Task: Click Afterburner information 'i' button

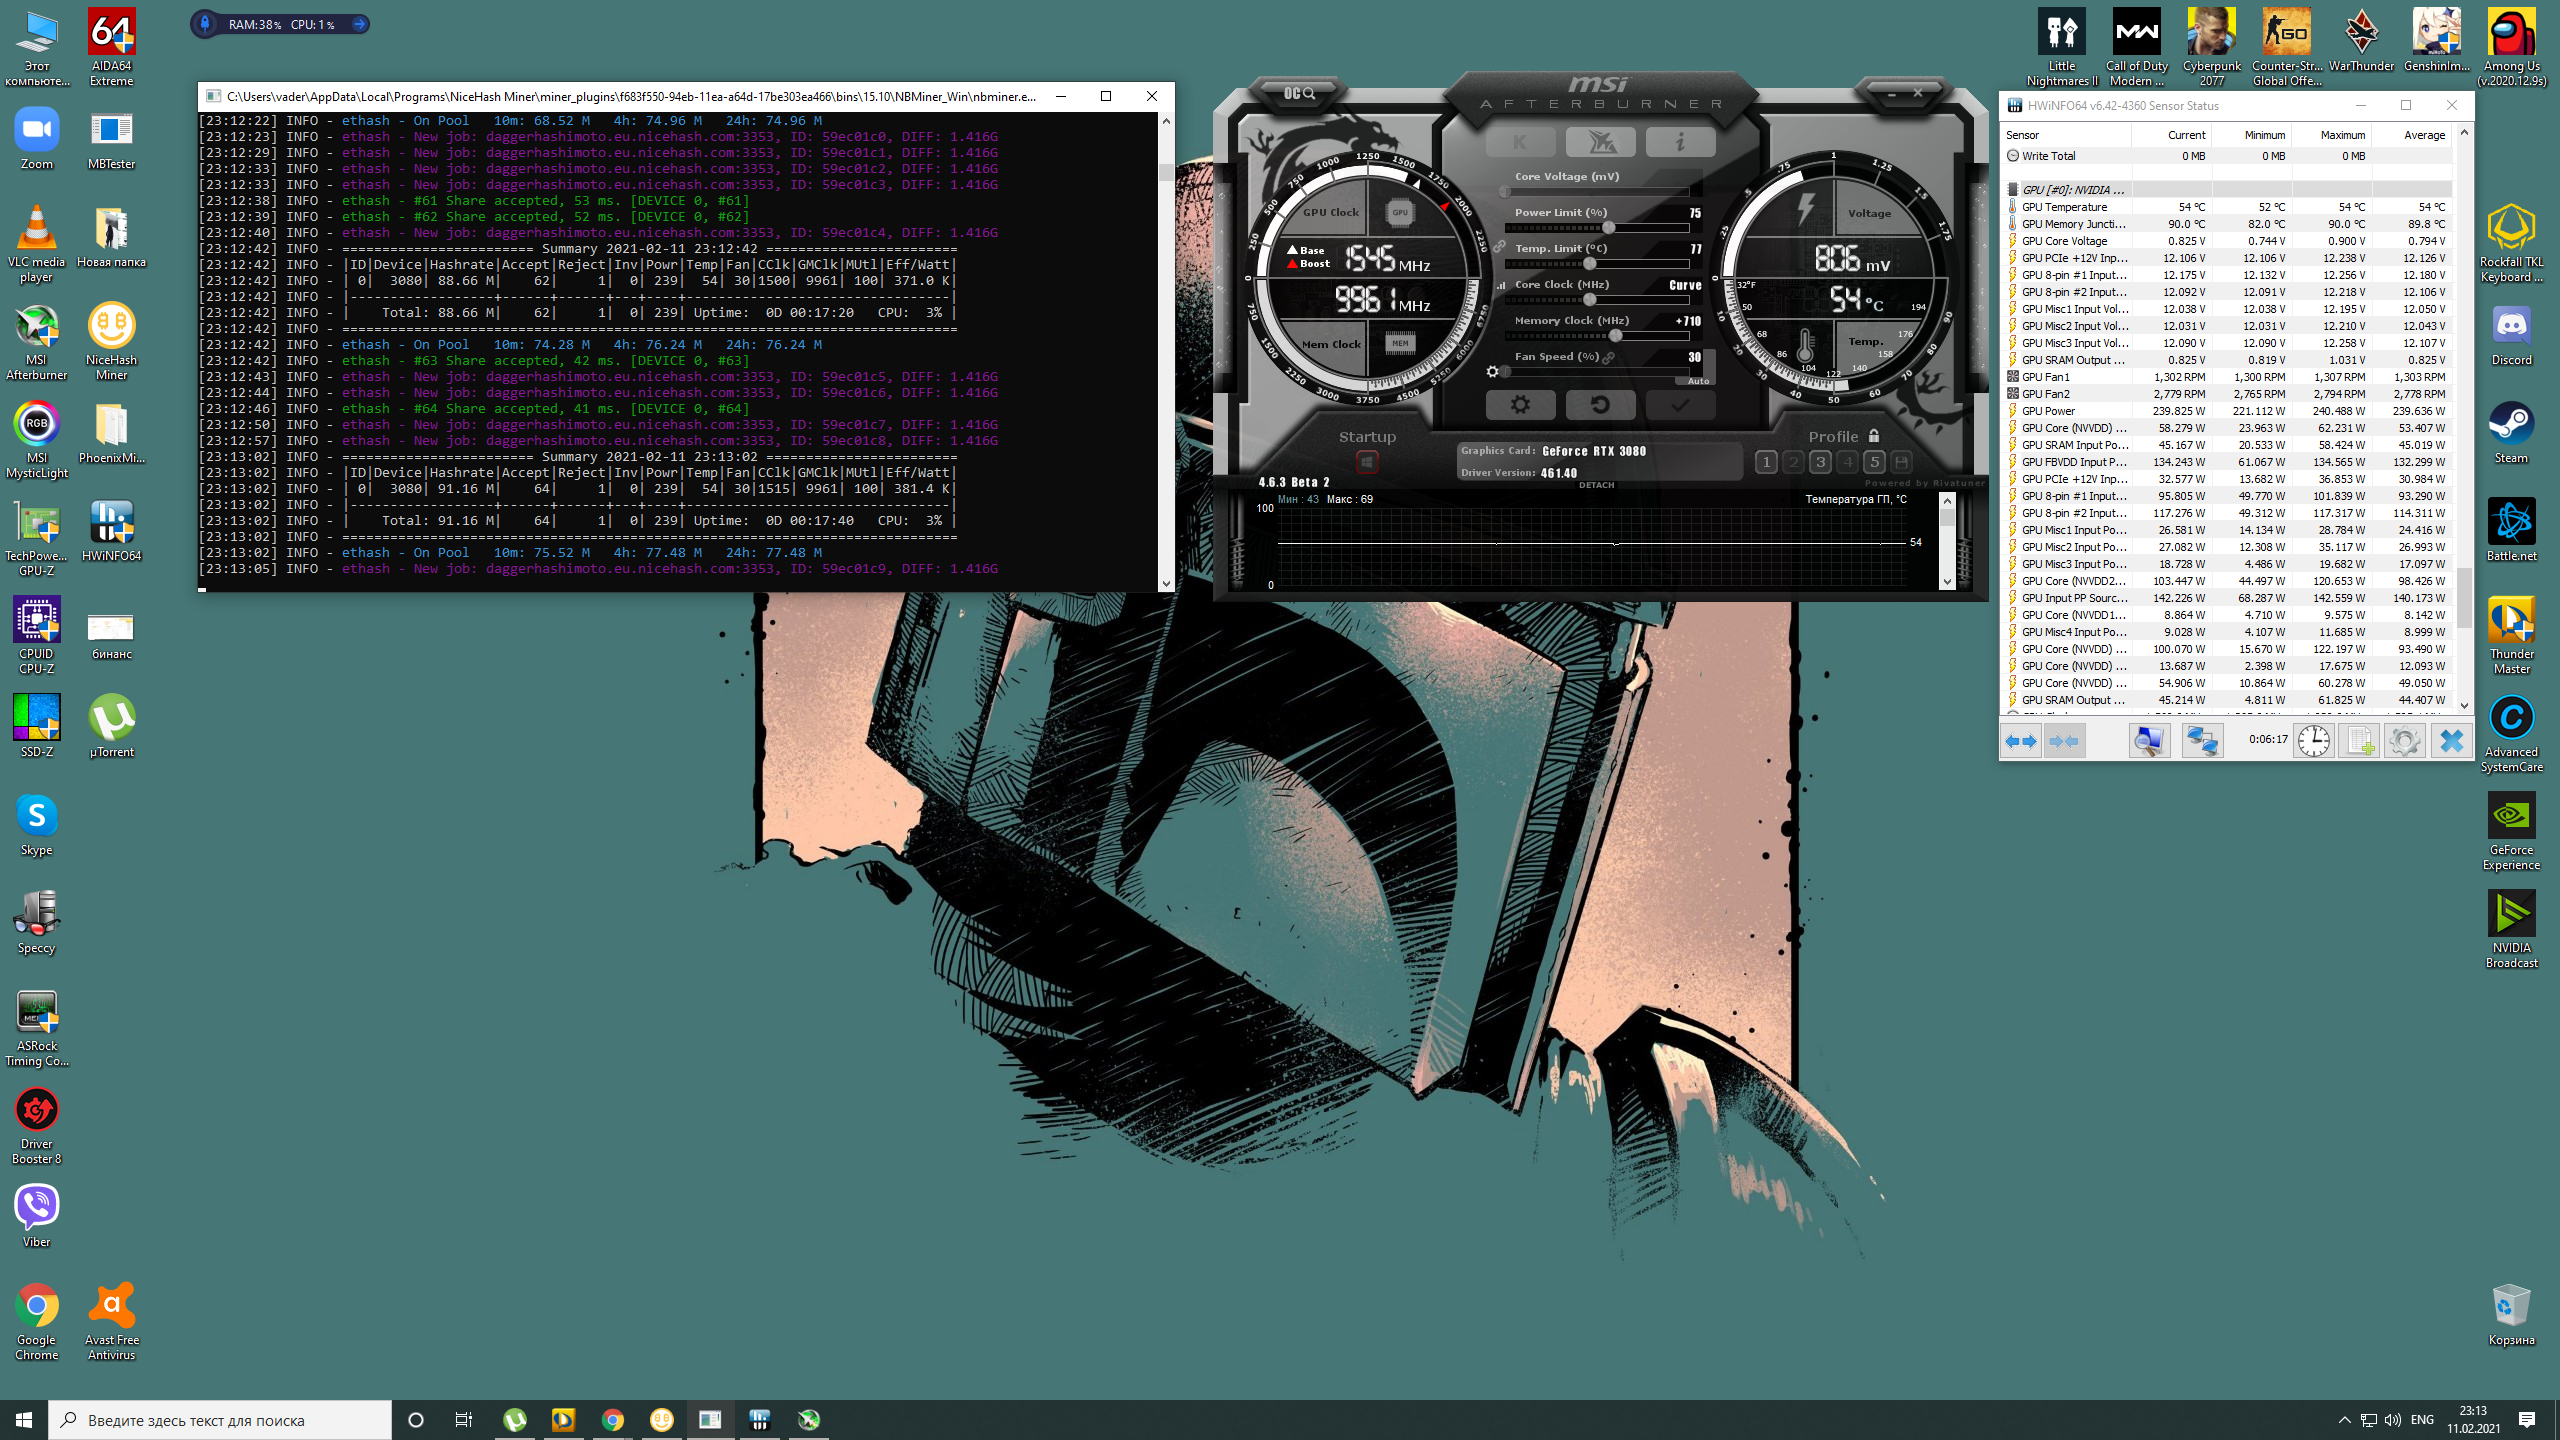Action: [1680, 142]
